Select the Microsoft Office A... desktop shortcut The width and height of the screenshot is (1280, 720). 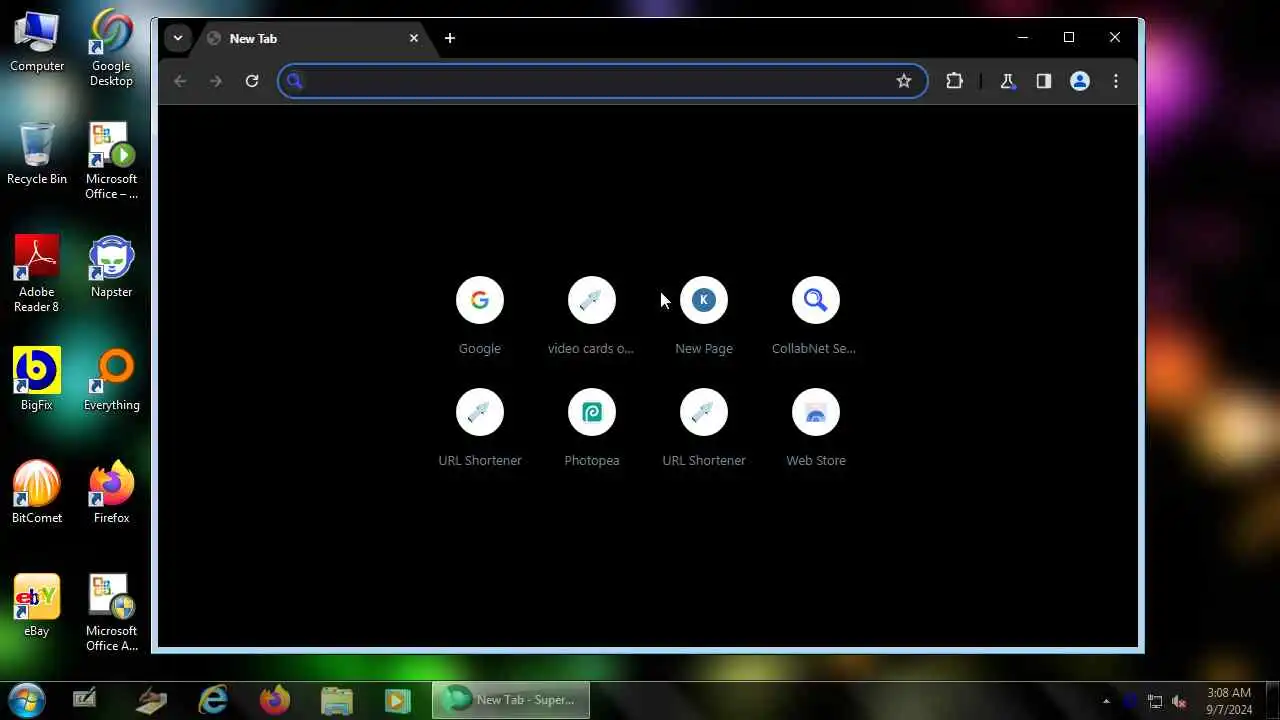point(111,613)
